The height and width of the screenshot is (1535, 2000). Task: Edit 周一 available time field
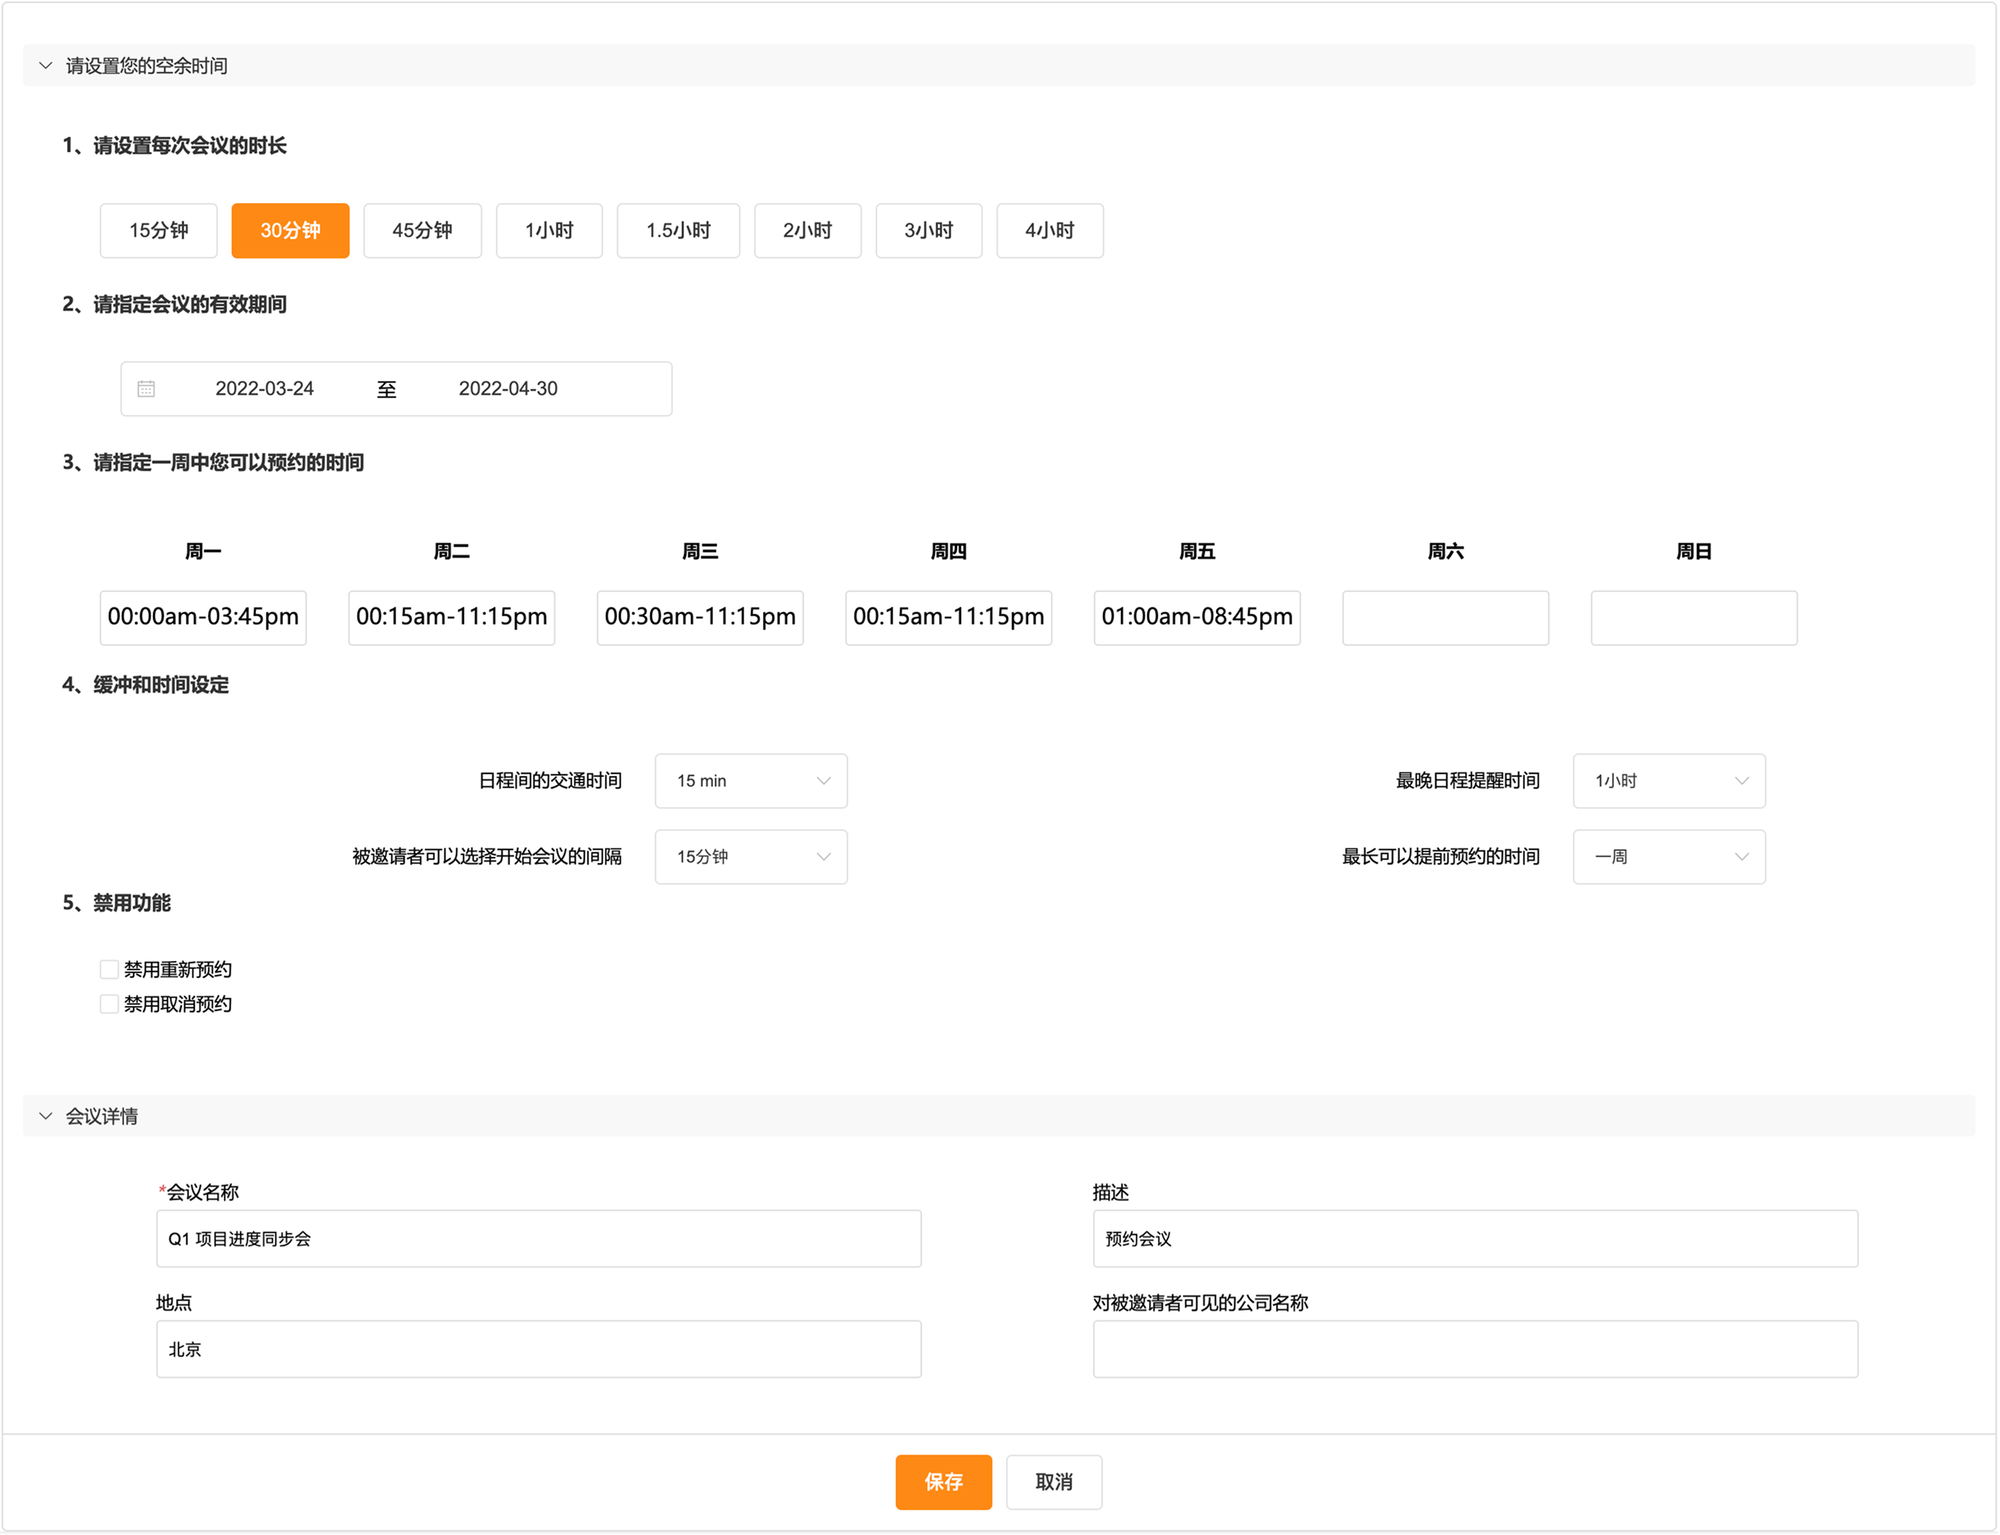[203, 617]
